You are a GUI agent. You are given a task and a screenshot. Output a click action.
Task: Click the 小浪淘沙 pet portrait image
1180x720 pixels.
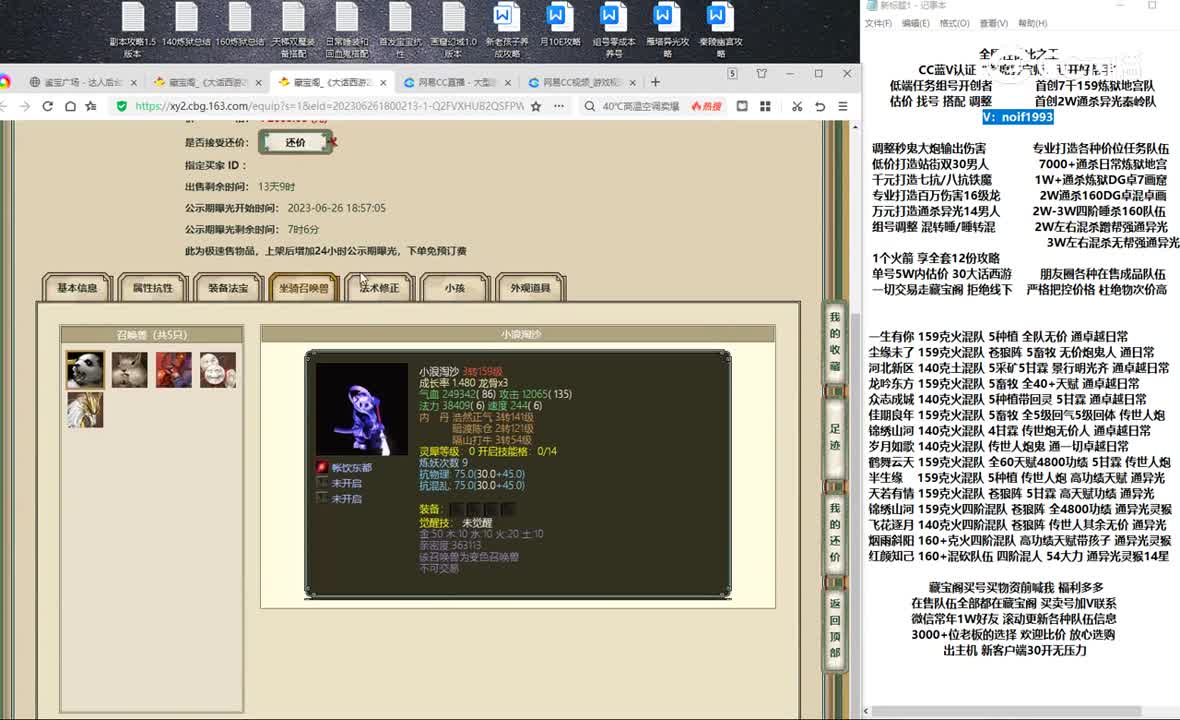pyautogui.click(x=361, y=409)
